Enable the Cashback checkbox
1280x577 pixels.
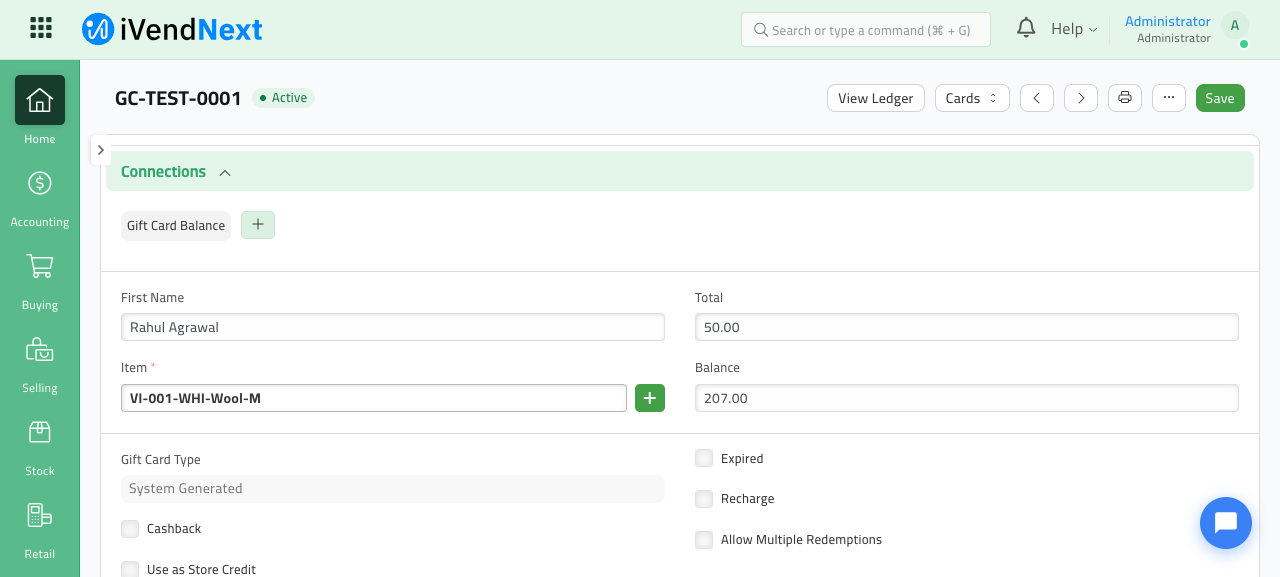click(130, 529)
